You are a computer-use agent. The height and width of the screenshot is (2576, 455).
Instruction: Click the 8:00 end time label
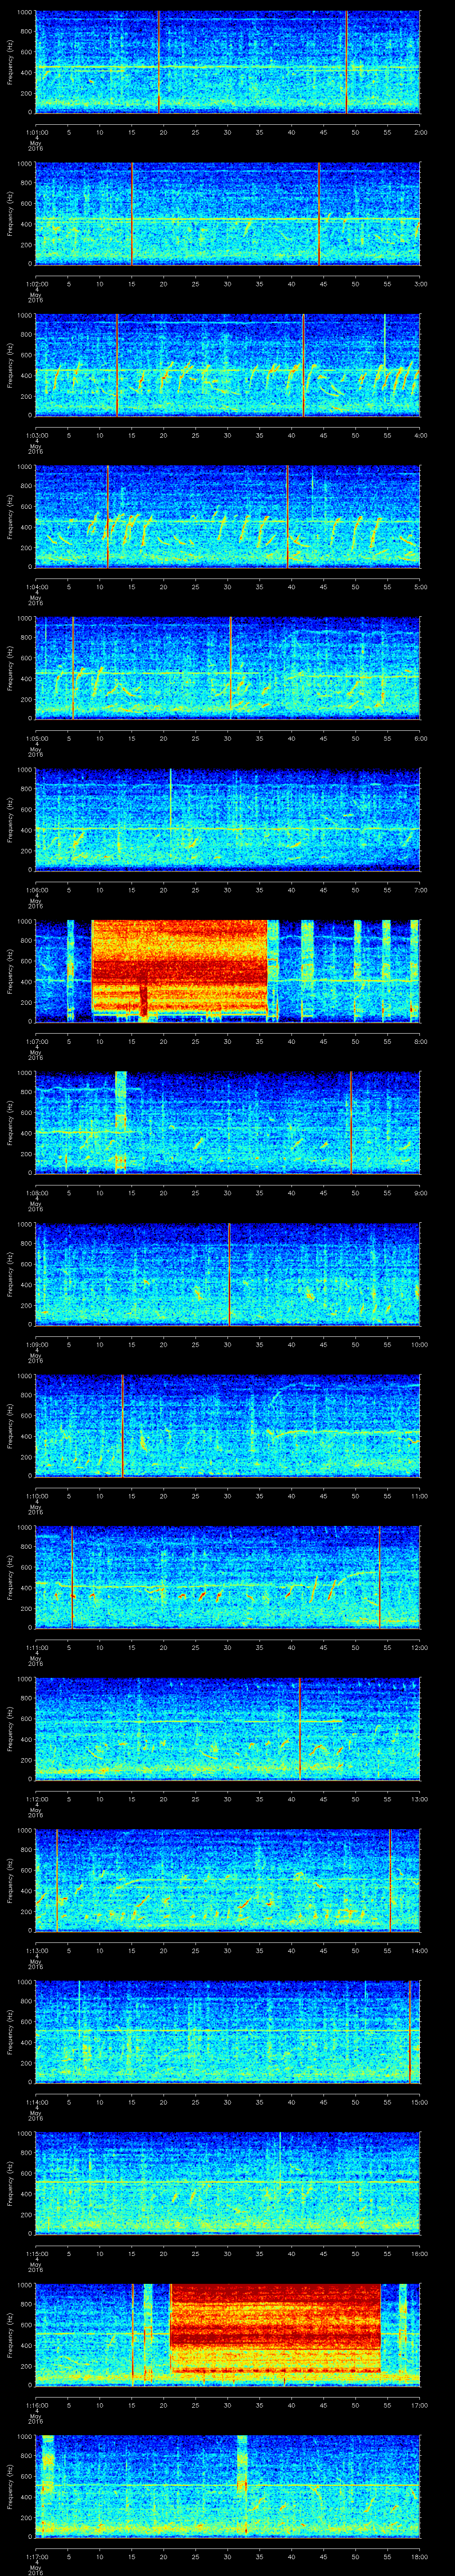click(x=420, y=1043)
